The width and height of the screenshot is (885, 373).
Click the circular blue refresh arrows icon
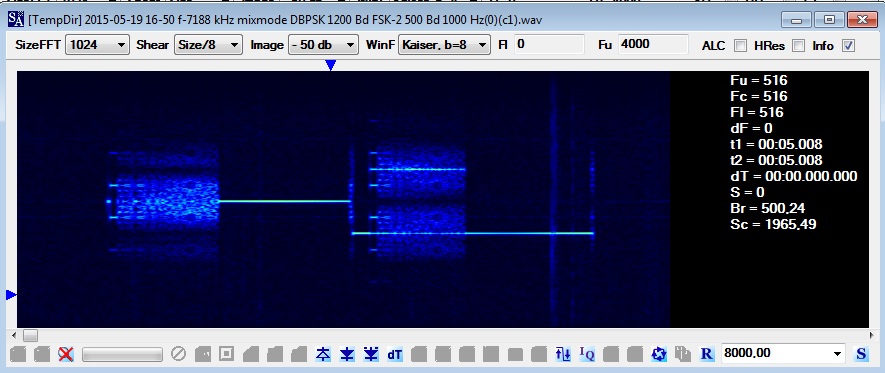coord(659,354)
